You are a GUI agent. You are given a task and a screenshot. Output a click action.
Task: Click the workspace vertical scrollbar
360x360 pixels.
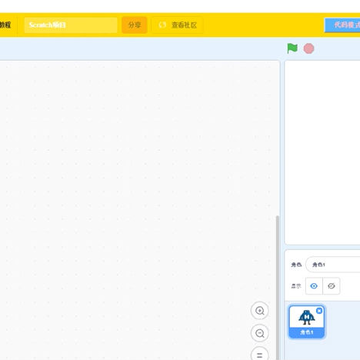coord(277,287)
